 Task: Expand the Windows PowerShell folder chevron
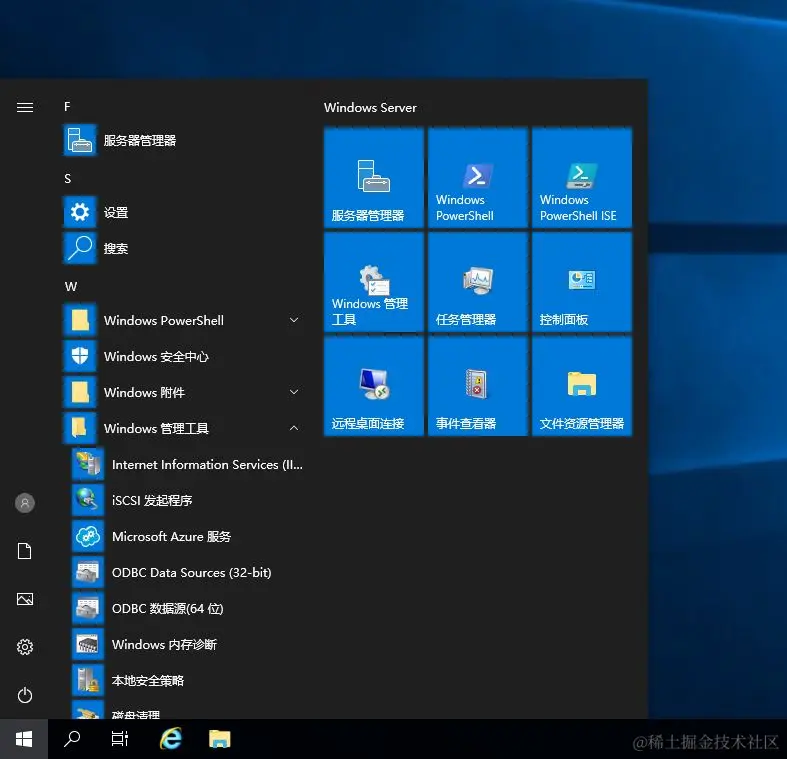click(x=294, y=320)
